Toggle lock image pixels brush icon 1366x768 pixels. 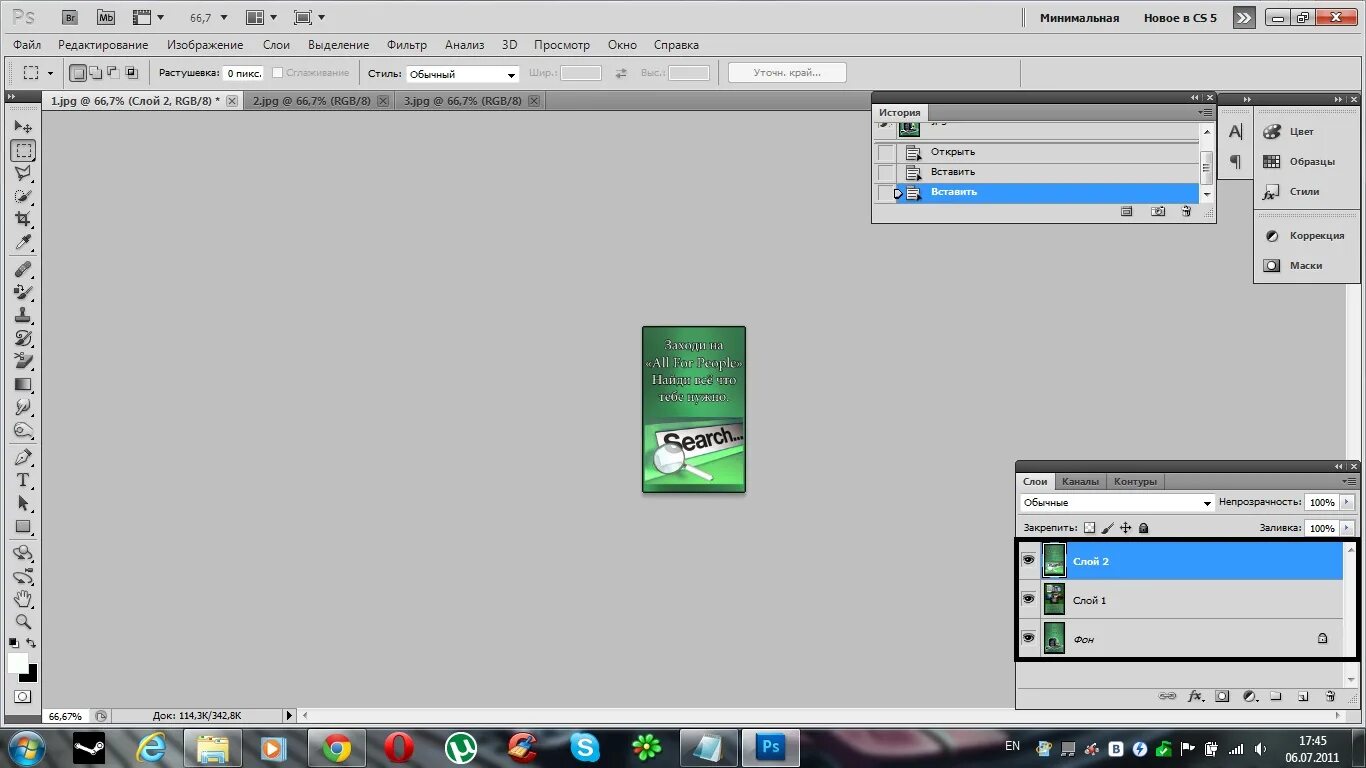pos(1108,528)
